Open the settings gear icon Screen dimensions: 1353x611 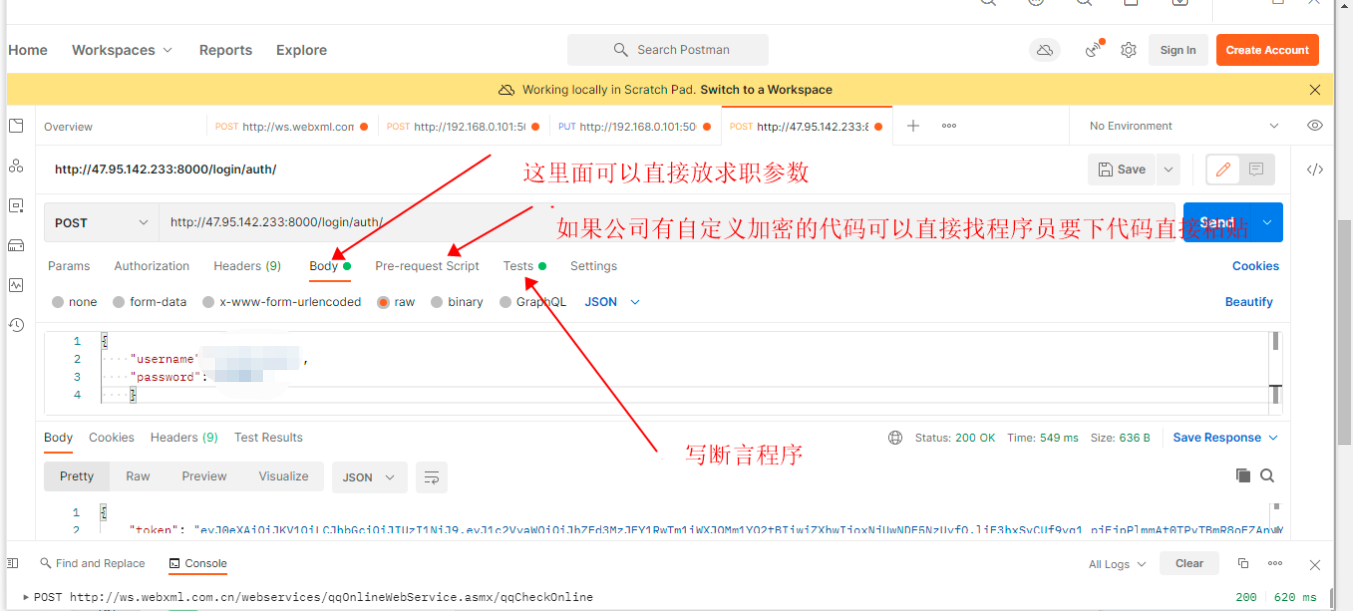[1128, 50]
